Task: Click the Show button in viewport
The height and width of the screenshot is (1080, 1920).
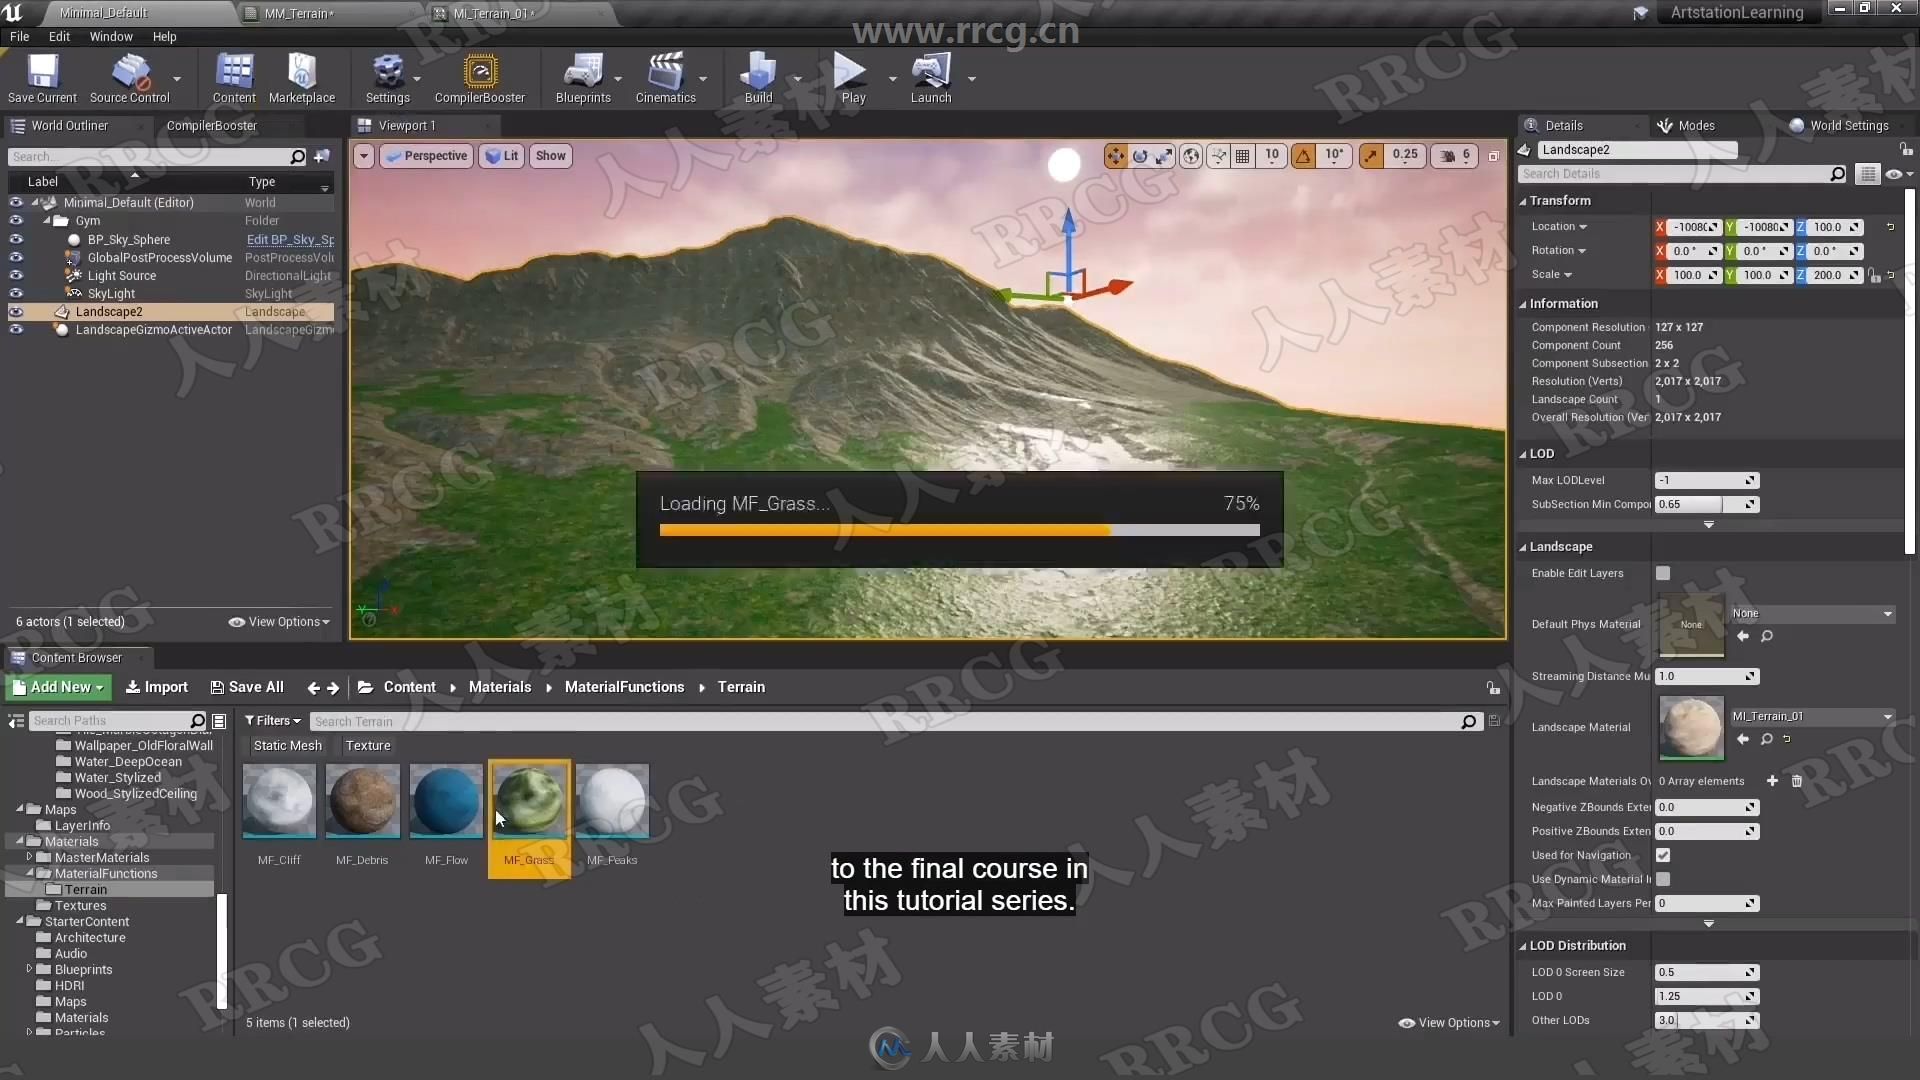Action: click(551, 156)
